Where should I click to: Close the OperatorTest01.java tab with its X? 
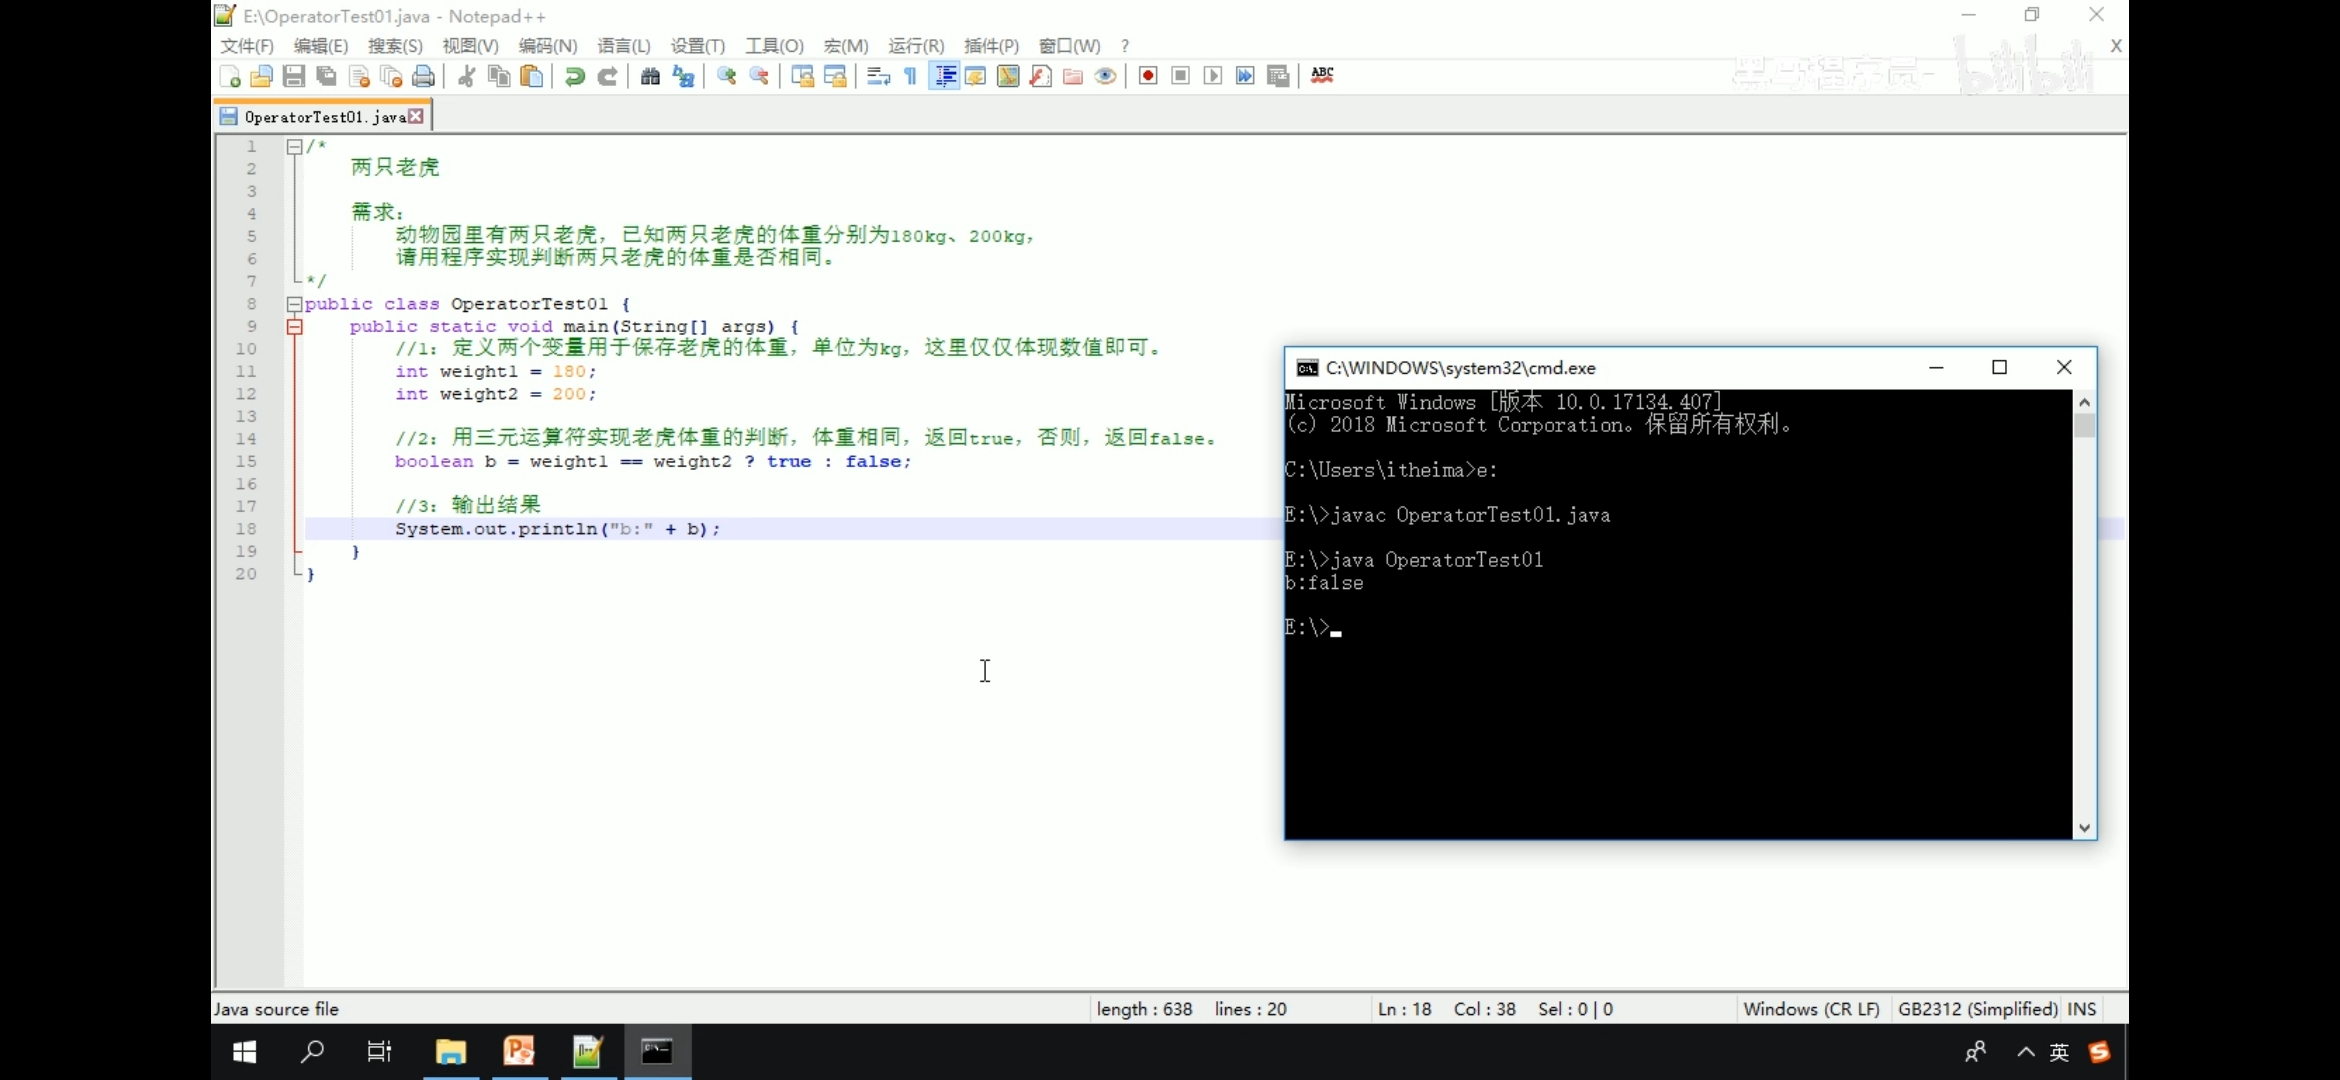(x=416, y=117)
